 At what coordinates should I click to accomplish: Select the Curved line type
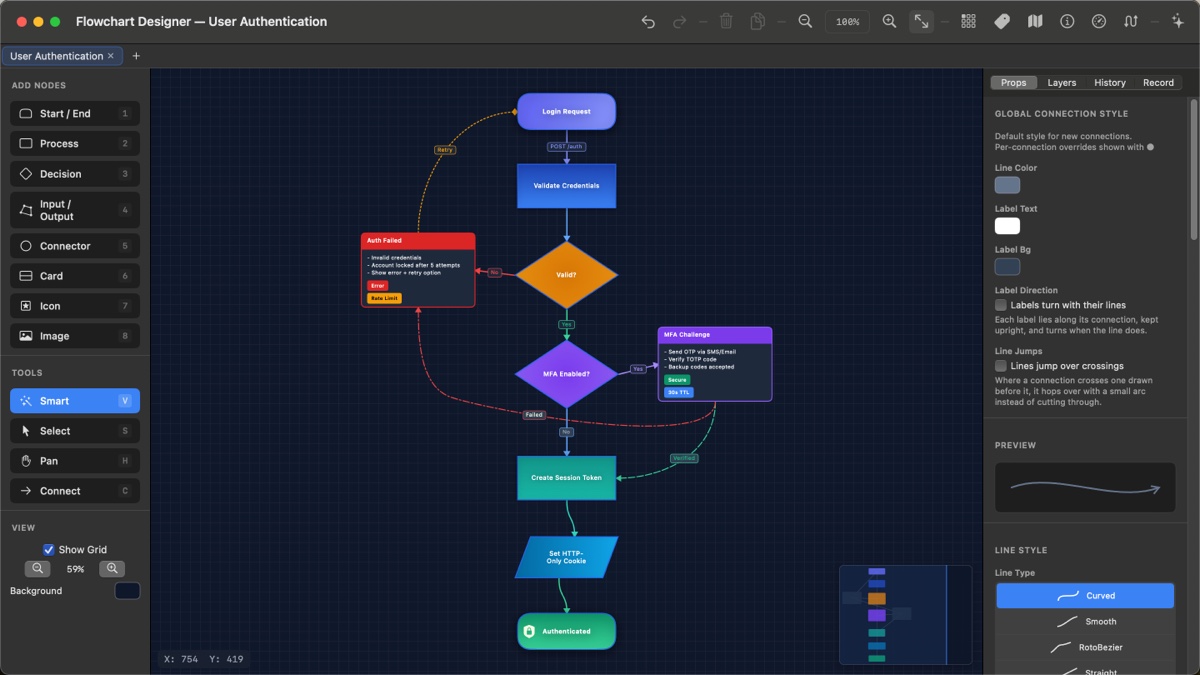[1085, 596]
